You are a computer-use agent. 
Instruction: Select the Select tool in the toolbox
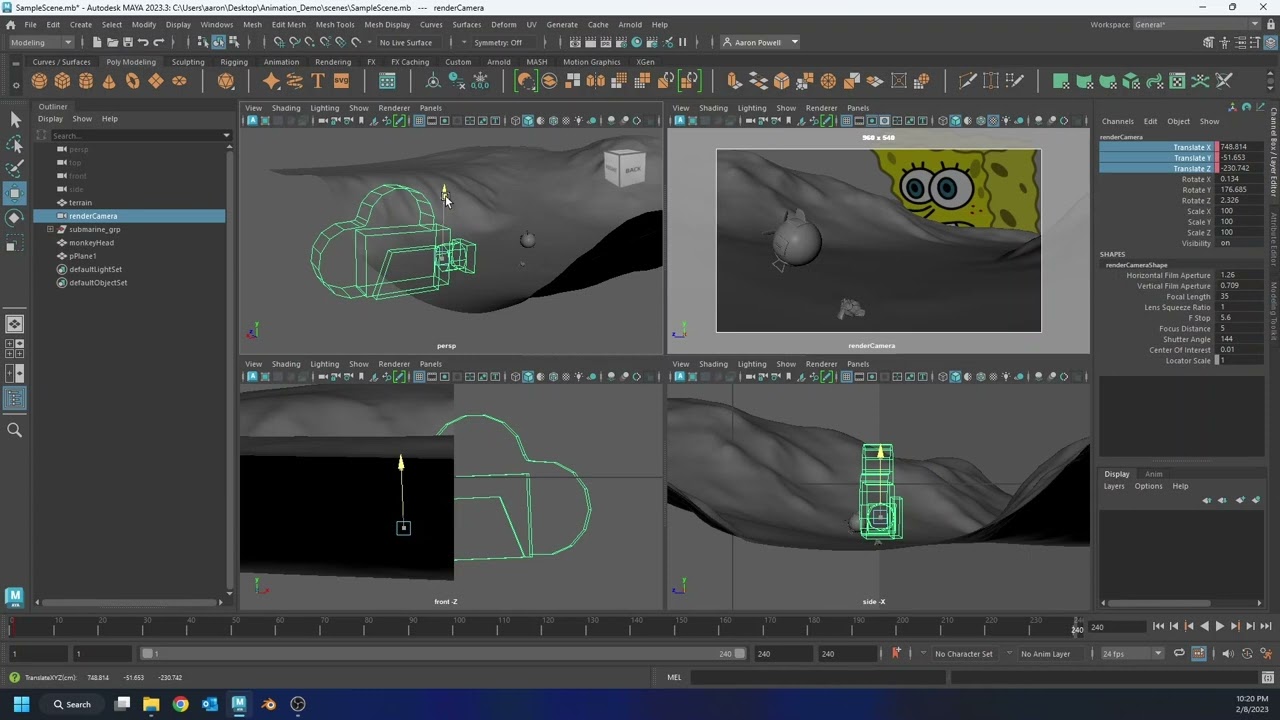(15, 120)
